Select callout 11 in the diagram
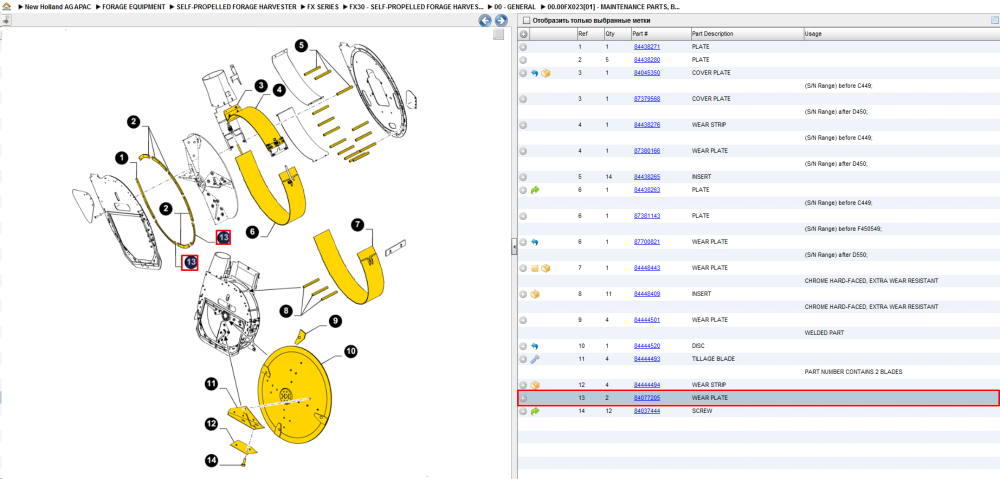 tap(211, 383)
